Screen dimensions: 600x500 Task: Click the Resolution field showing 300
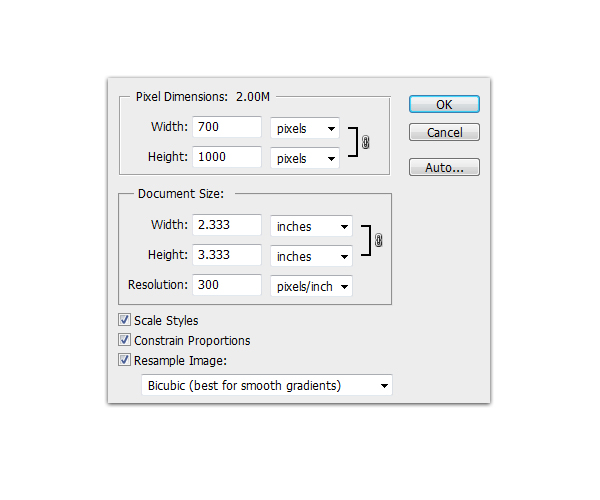point(227,285)
